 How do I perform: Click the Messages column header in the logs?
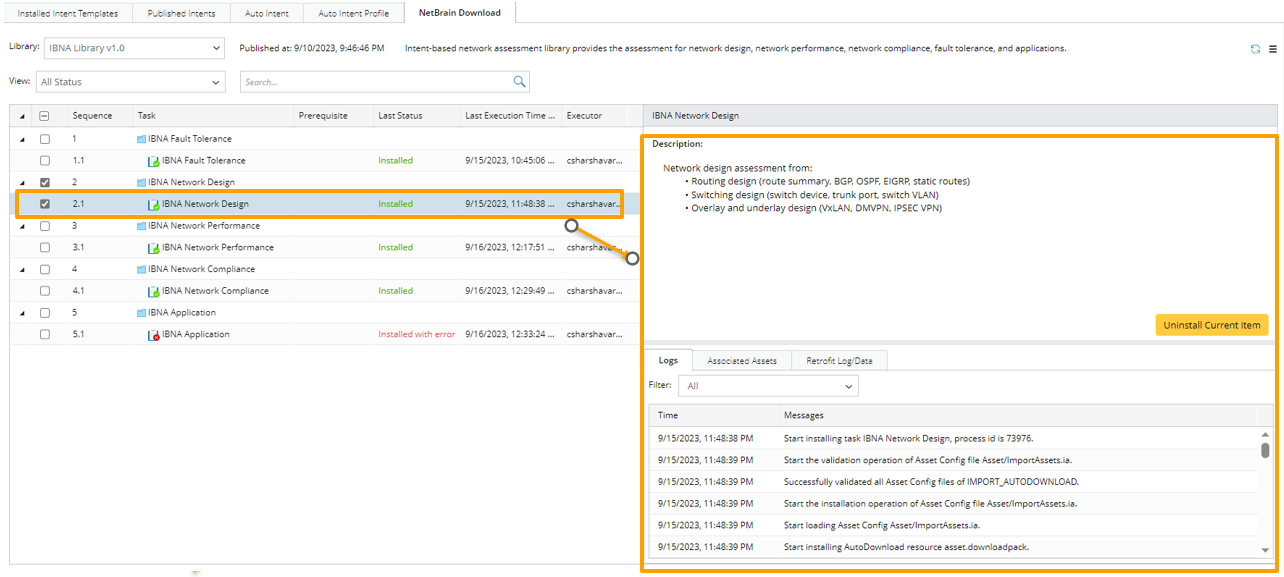1017,415
